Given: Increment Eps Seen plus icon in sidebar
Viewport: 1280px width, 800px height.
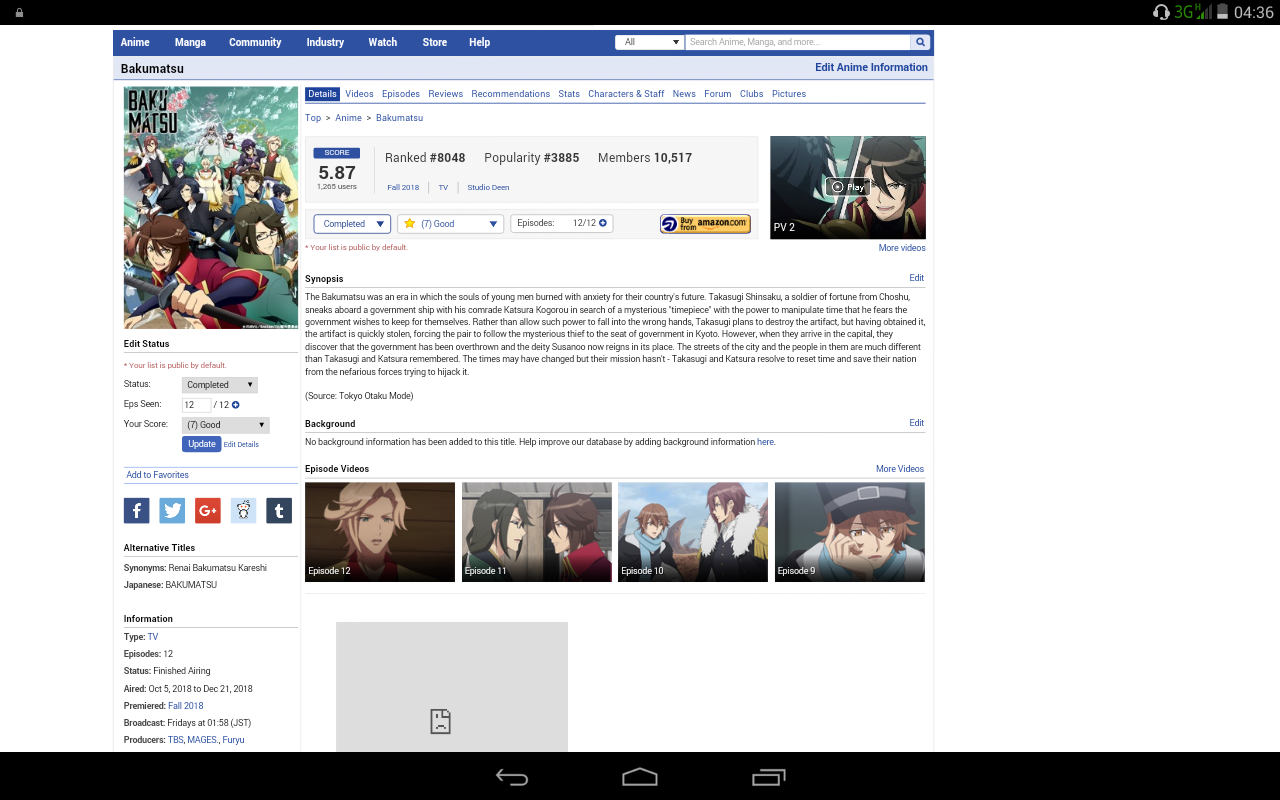Looking at the screenshot, I should coord(236,405).
